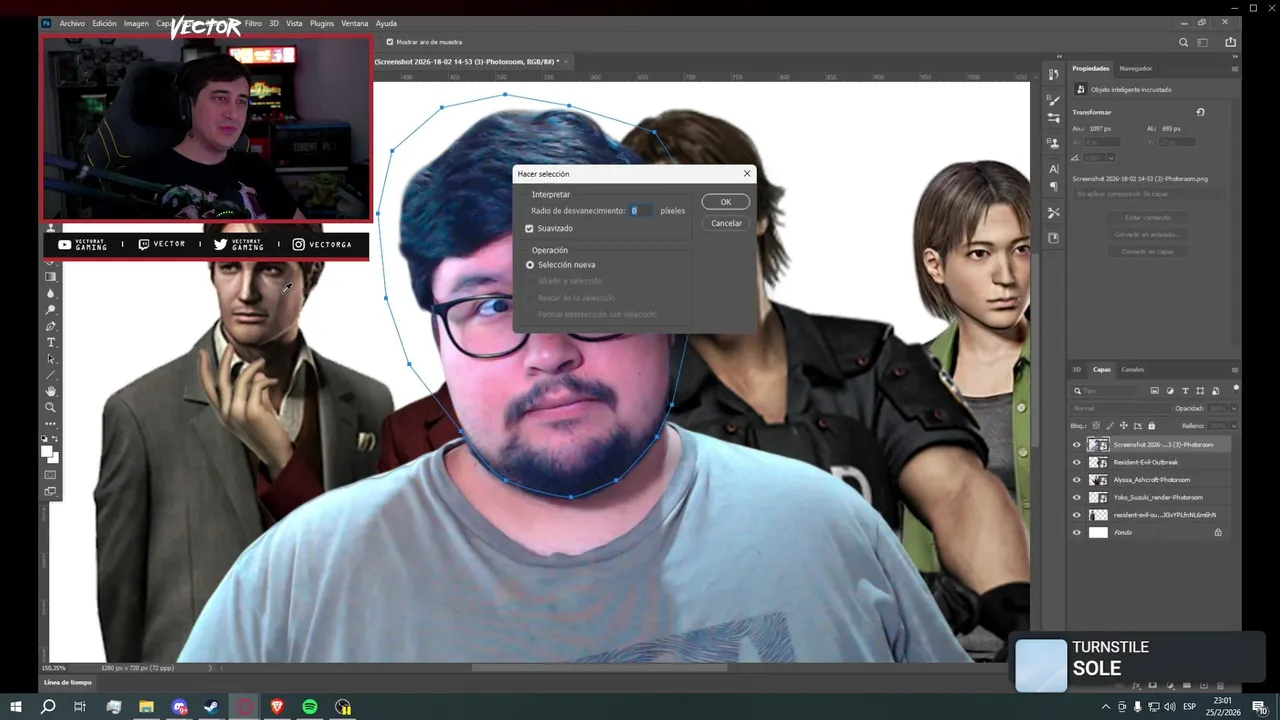Toggle the Suavizado checkbox
Screen dimensions: 1280x720
click(x=530, y=229)
